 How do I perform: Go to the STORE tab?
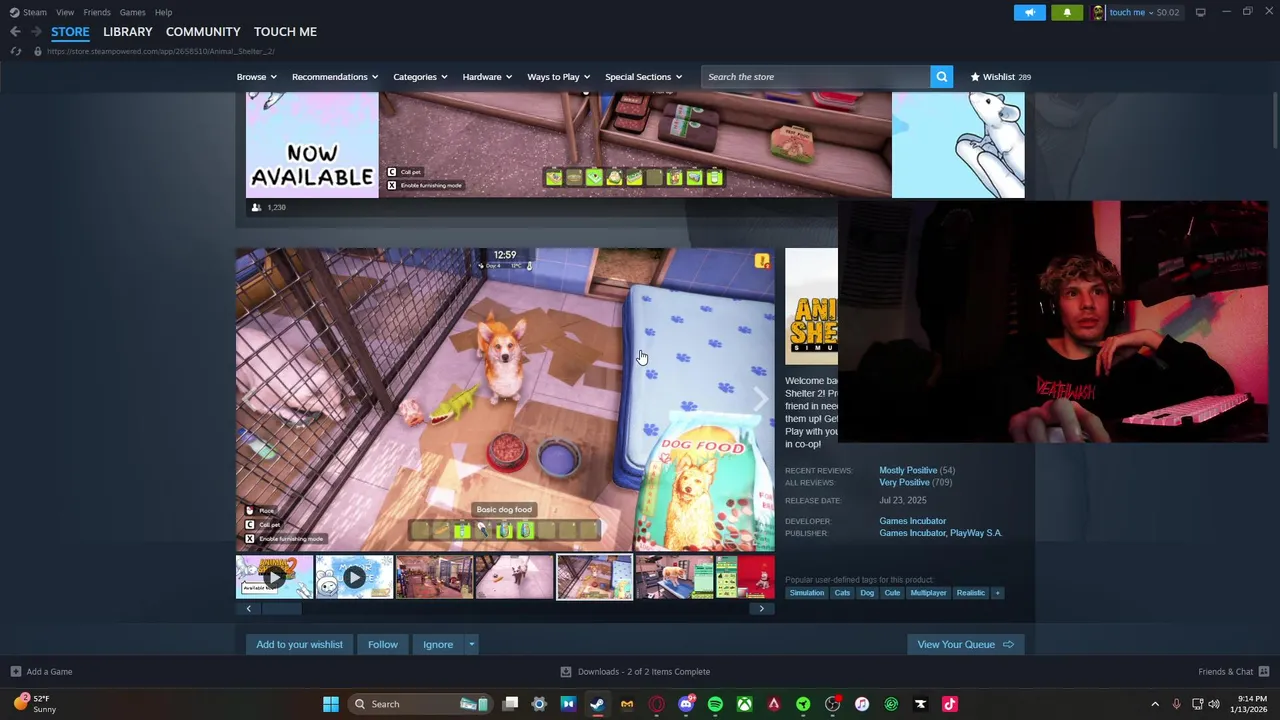70,32
